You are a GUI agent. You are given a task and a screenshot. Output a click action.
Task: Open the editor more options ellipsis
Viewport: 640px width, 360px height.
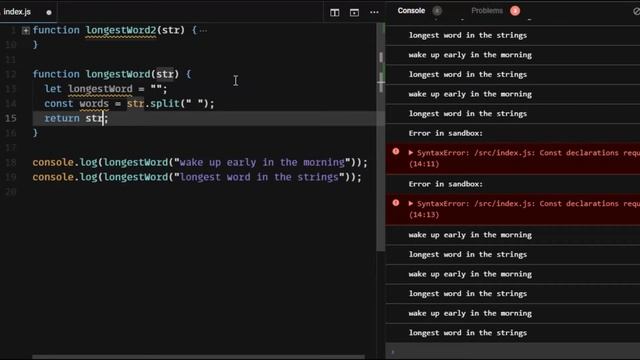[x=374, y=12]
